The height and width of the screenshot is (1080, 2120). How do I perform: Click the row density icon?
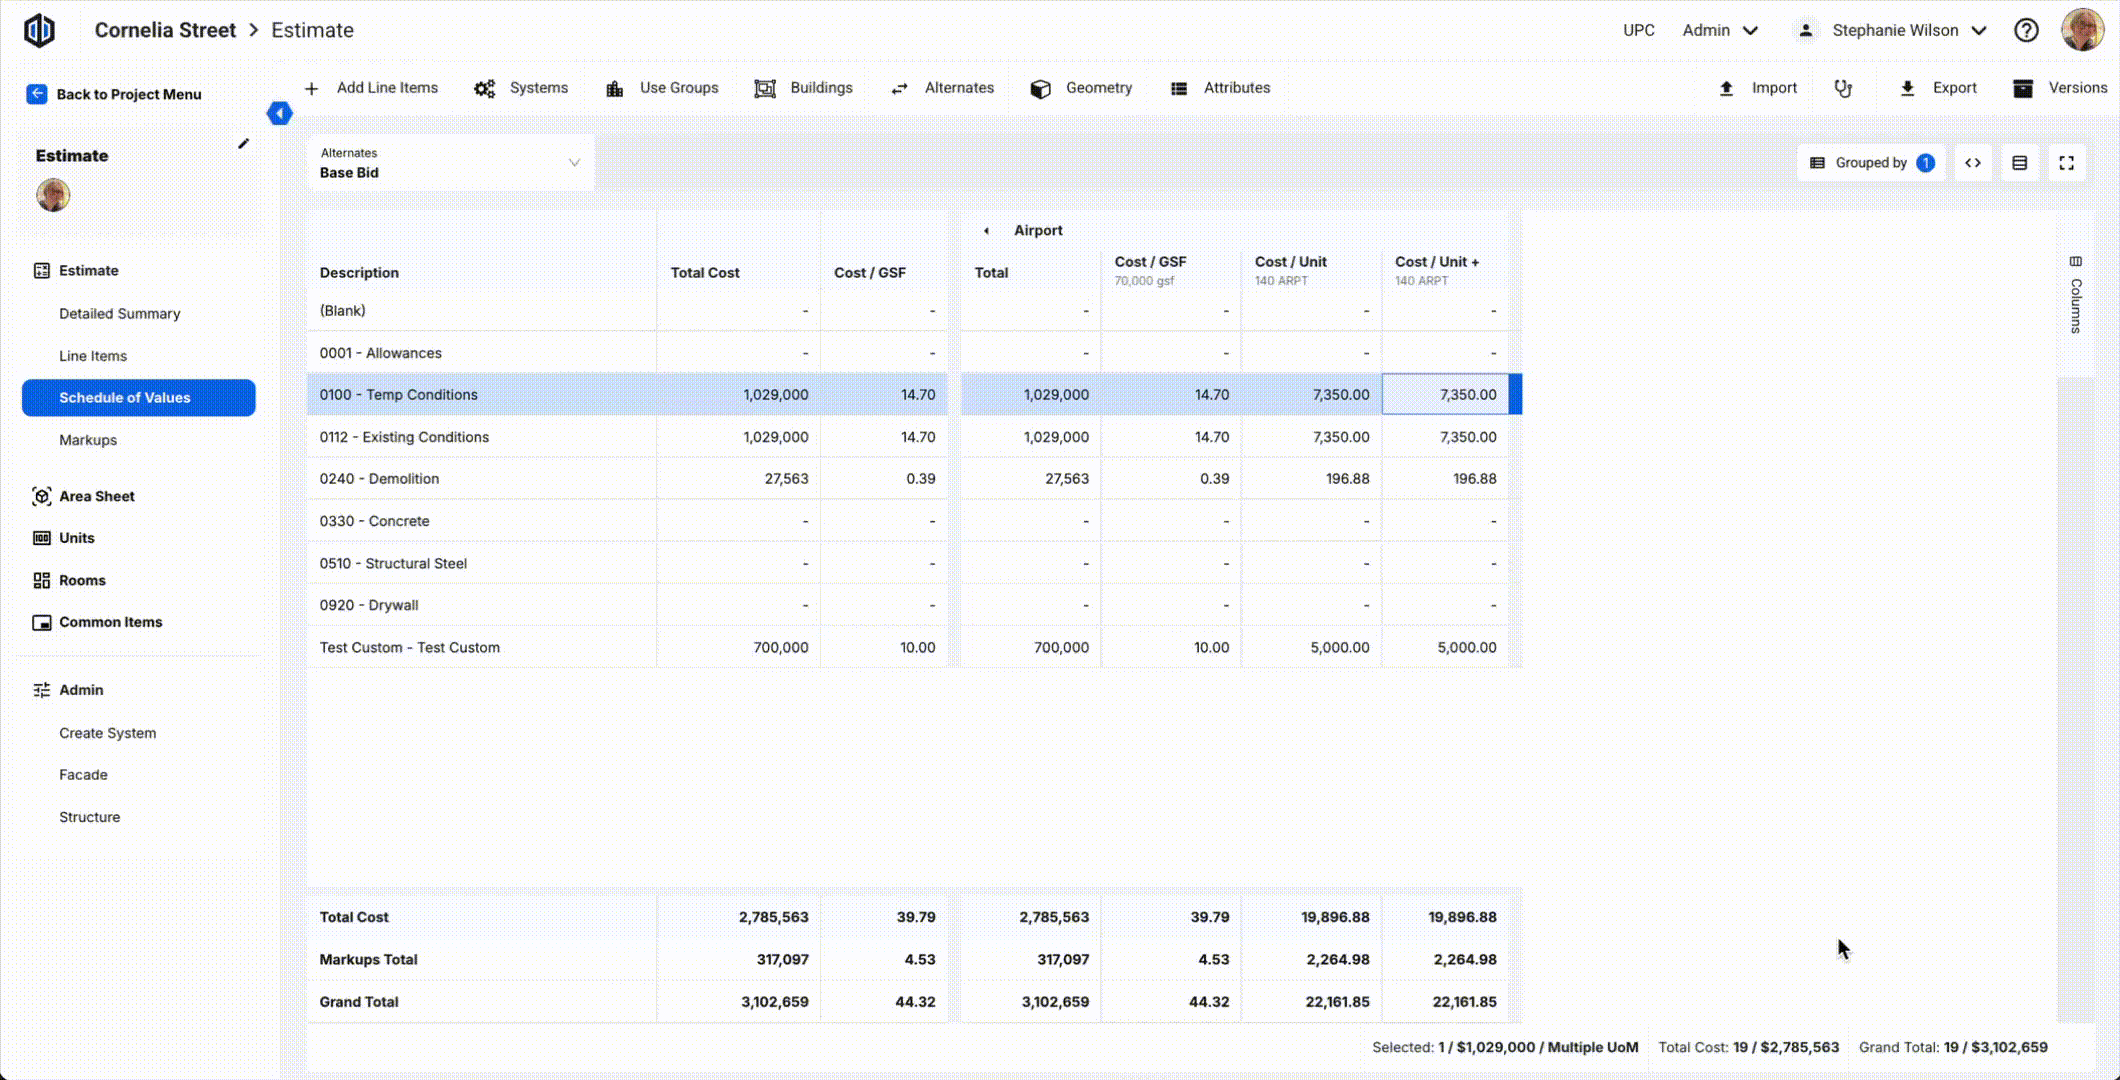2019,163
